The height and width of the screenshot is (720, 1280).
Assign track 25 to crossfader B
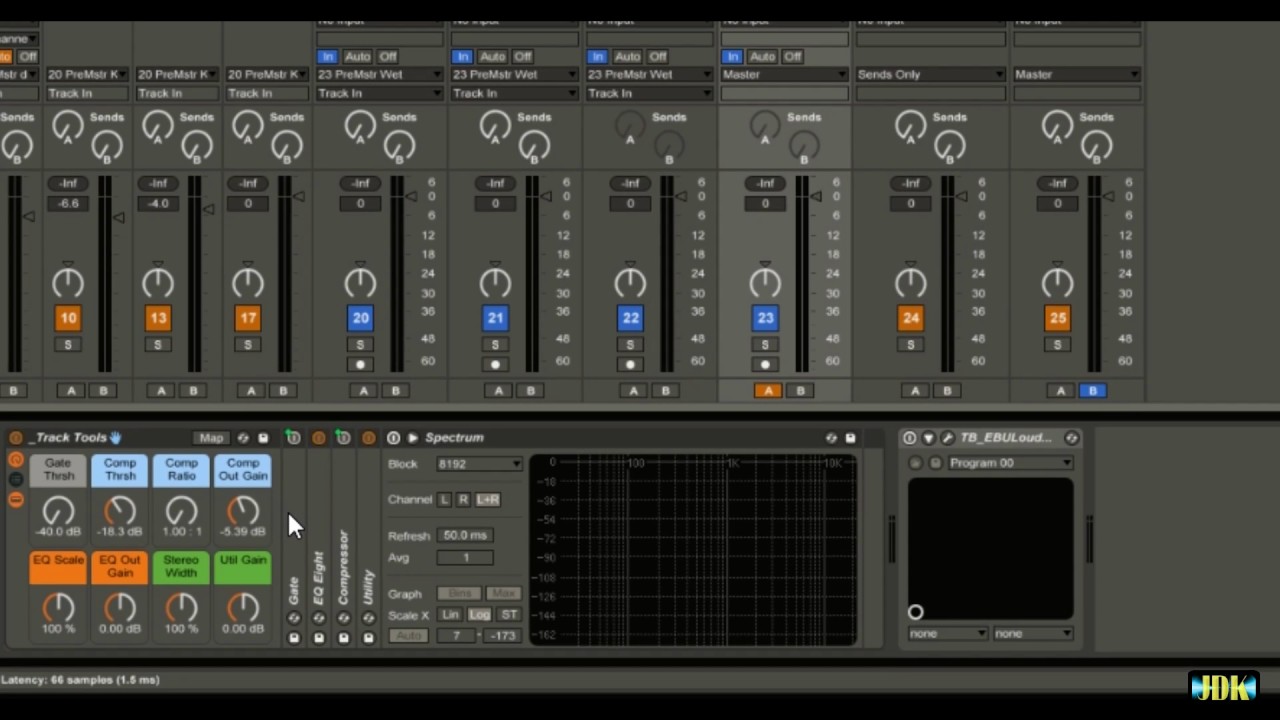click(1093, 391)
